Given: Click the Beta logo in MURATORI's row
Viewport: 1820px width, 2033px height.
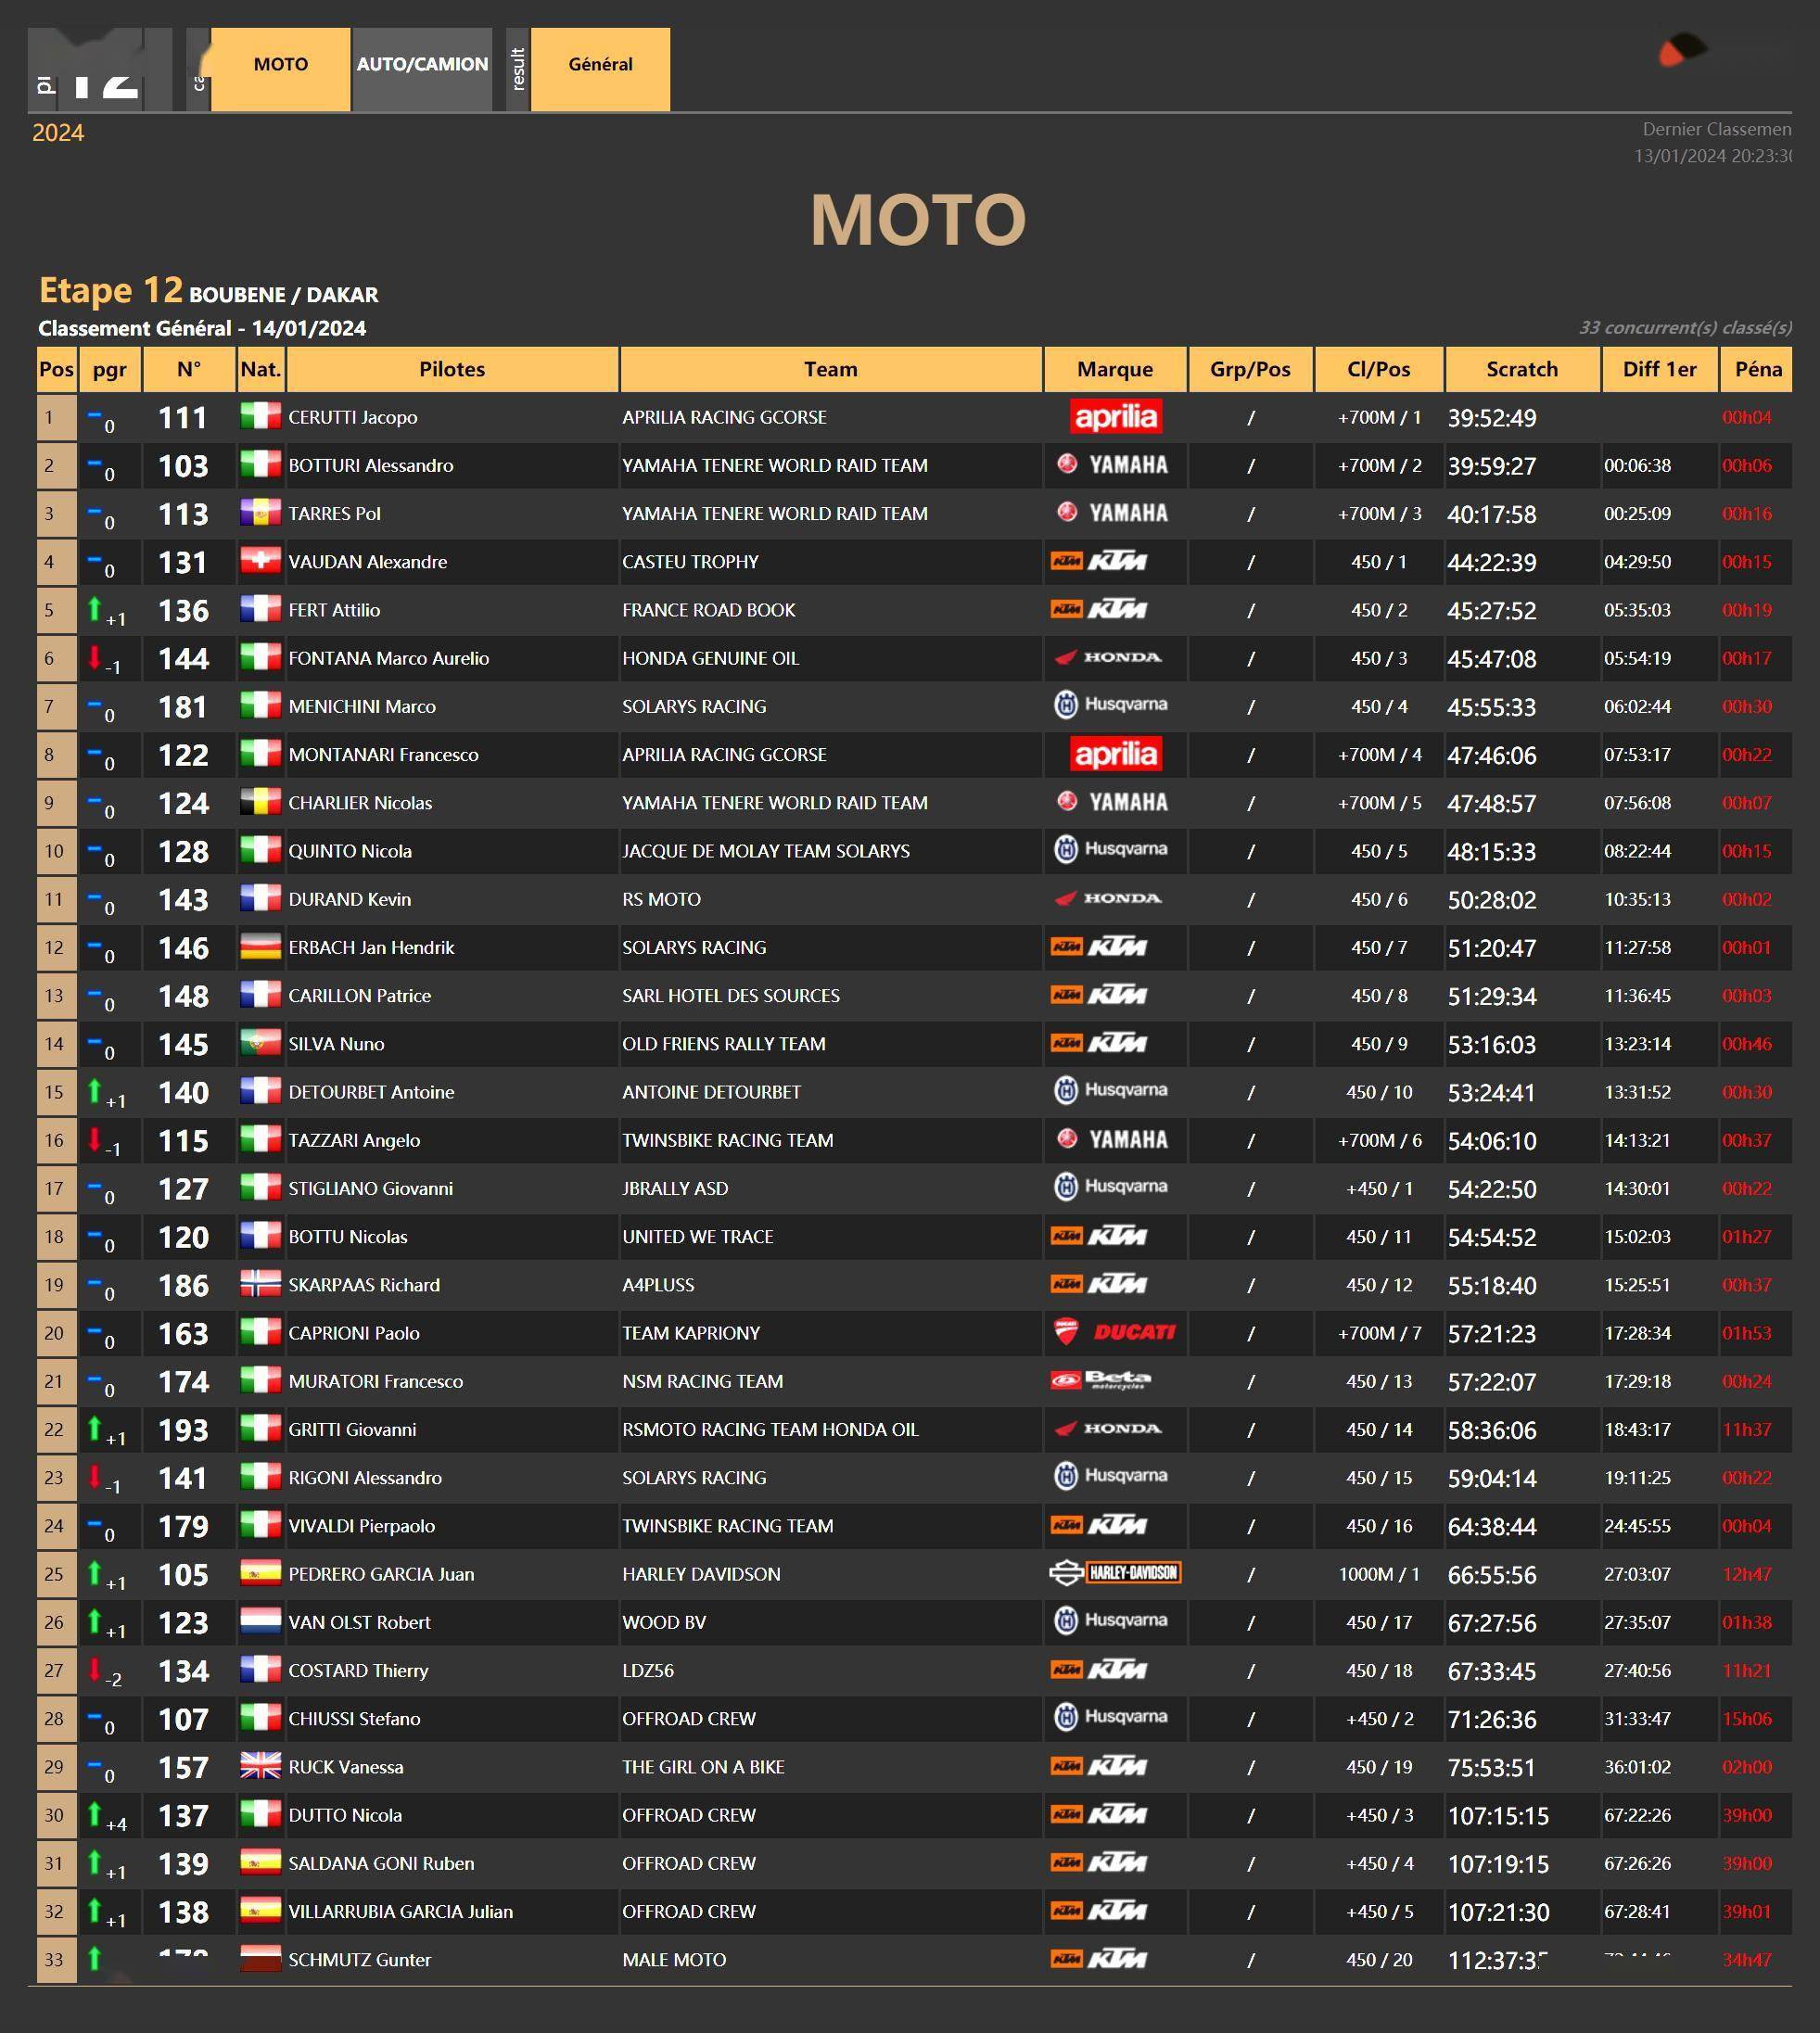Looking at the screenshot, I should pyautogui.click(x=1115, y=1381).
